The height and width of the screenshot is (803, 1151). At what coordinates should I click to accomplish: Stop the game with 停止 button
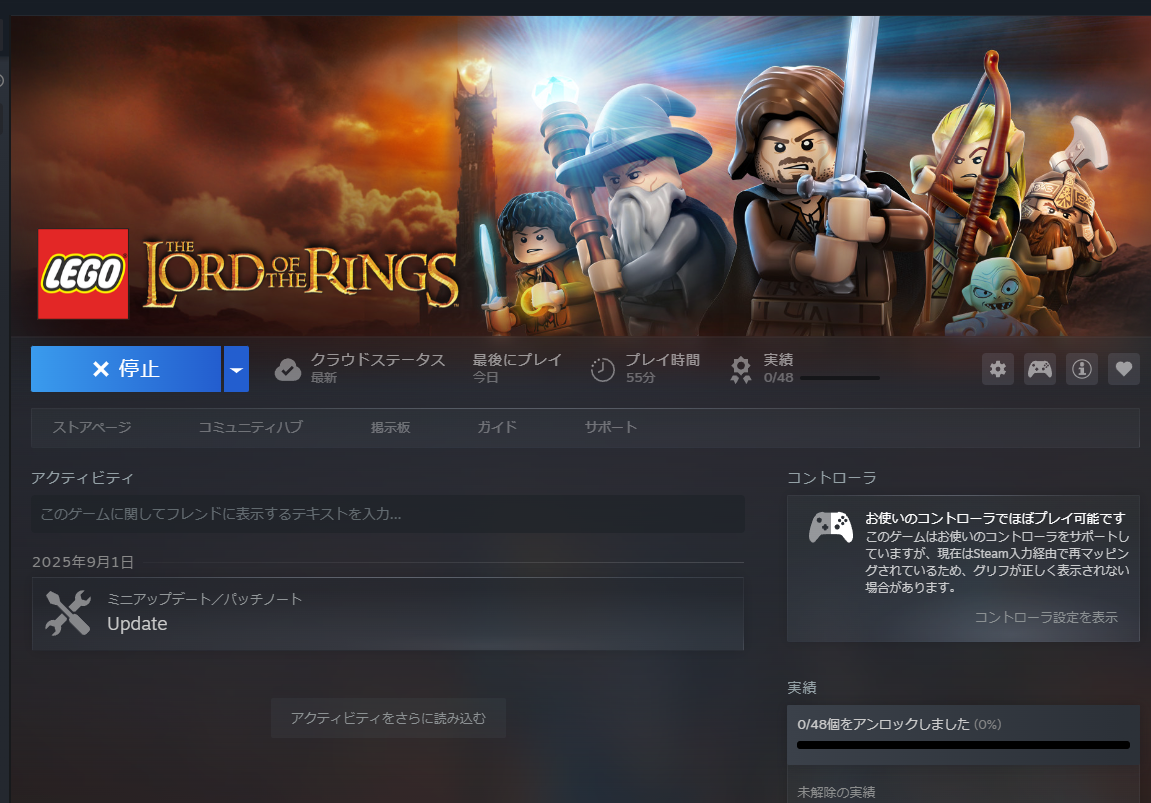tap(126, 369)
